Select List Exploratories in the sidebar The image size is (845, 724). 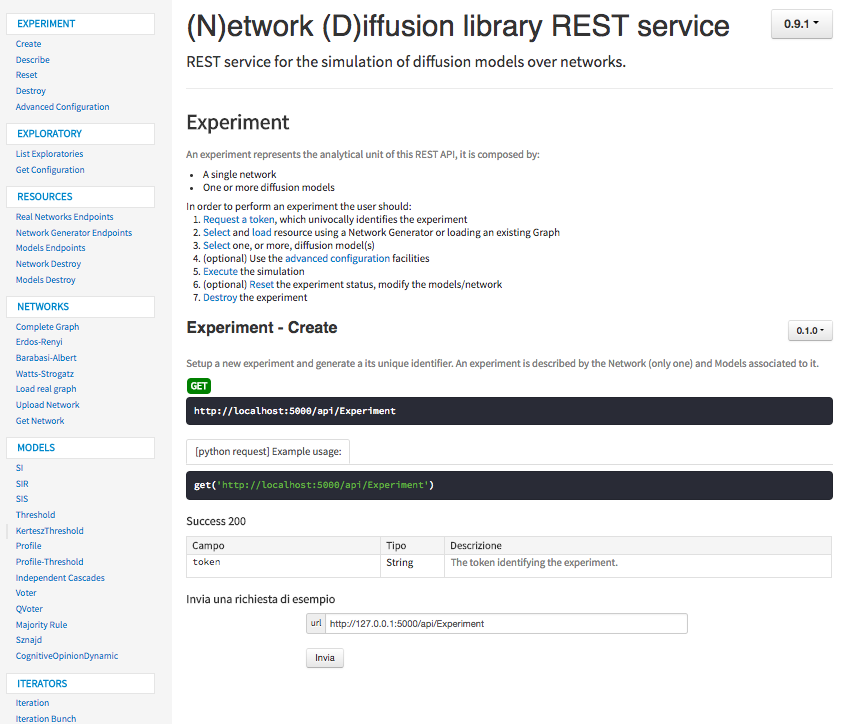[x=49, y=154]
